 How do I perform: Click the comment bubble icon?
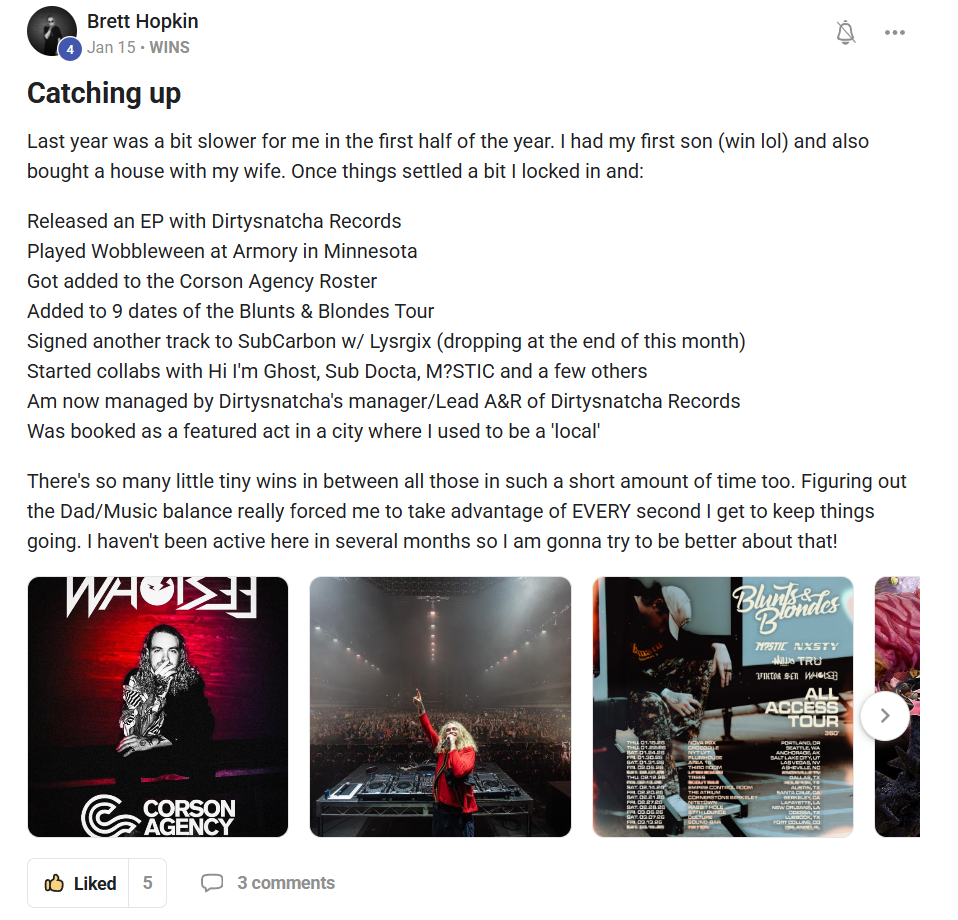pos(212,883)
